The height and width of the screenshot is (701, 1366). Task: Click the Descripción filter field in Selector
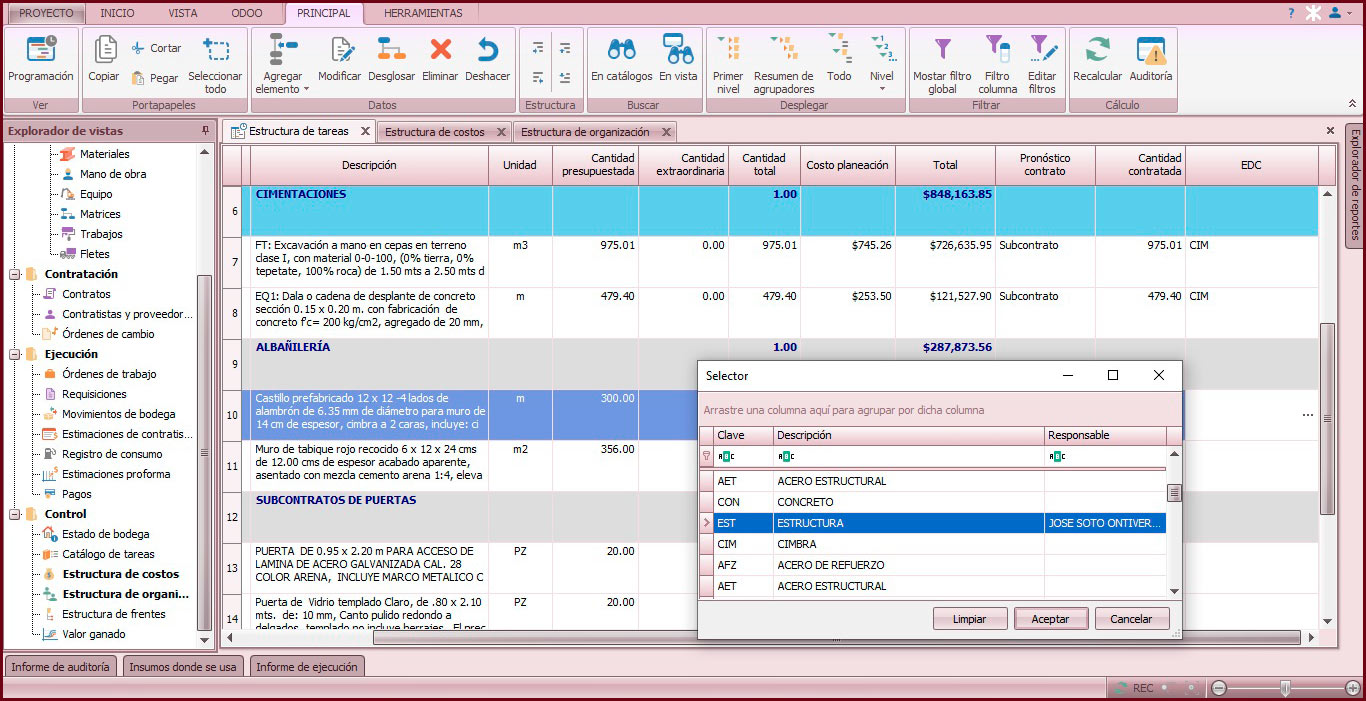tap(909, 456)
